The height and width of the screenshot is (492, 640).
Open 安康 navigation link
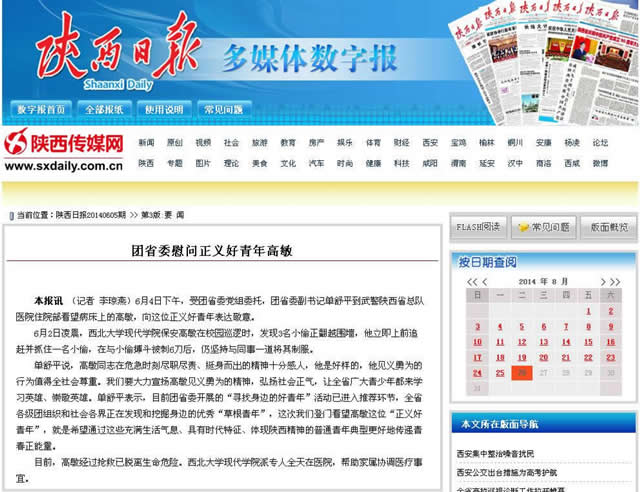coord(543,142)
